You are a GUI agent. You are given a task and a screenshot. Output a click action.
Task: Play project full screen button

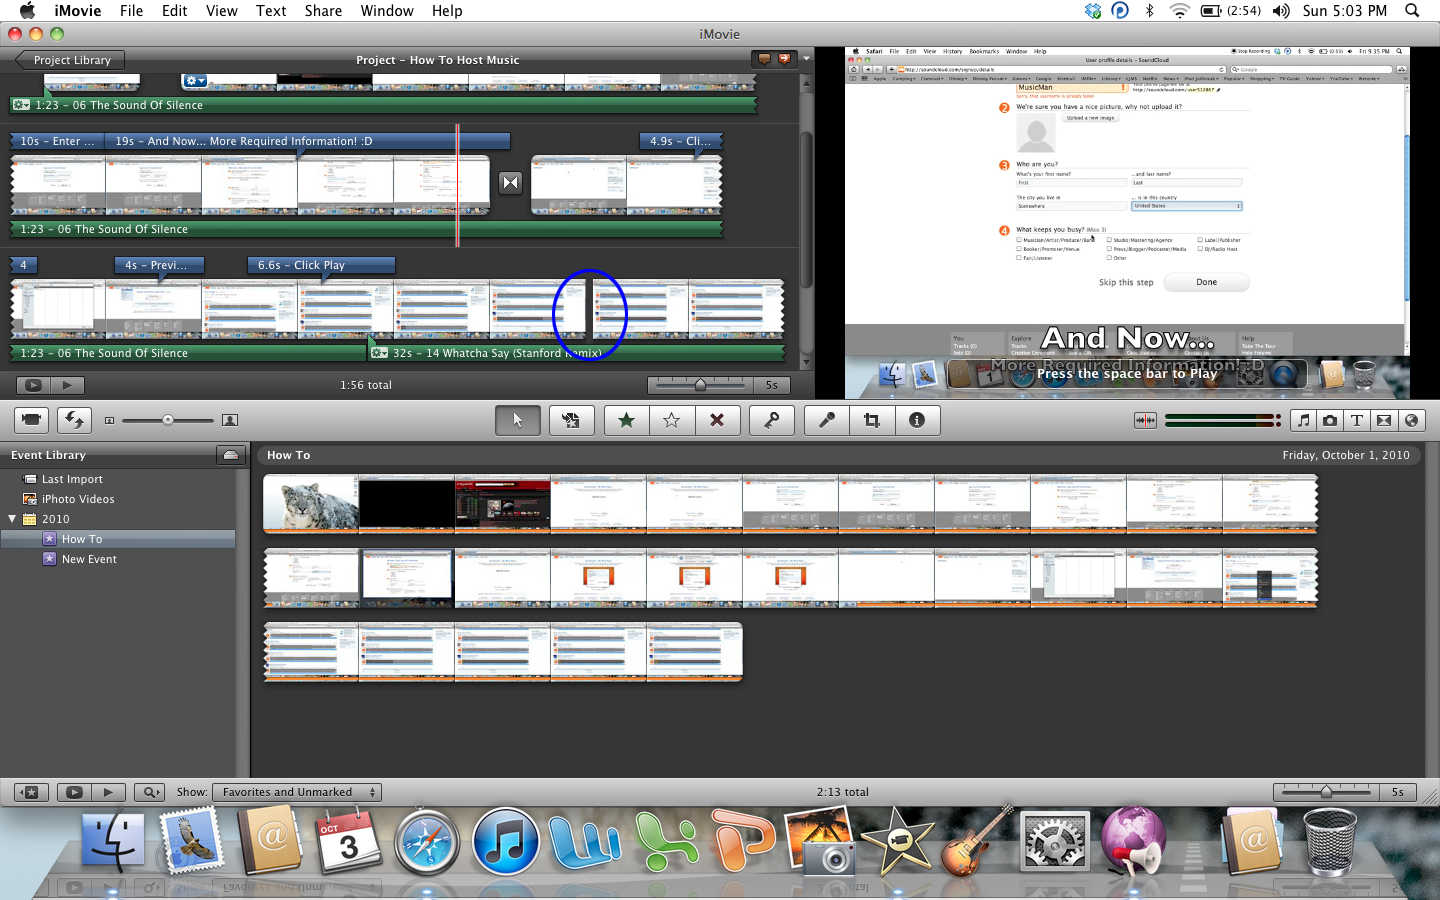(33, 385)
